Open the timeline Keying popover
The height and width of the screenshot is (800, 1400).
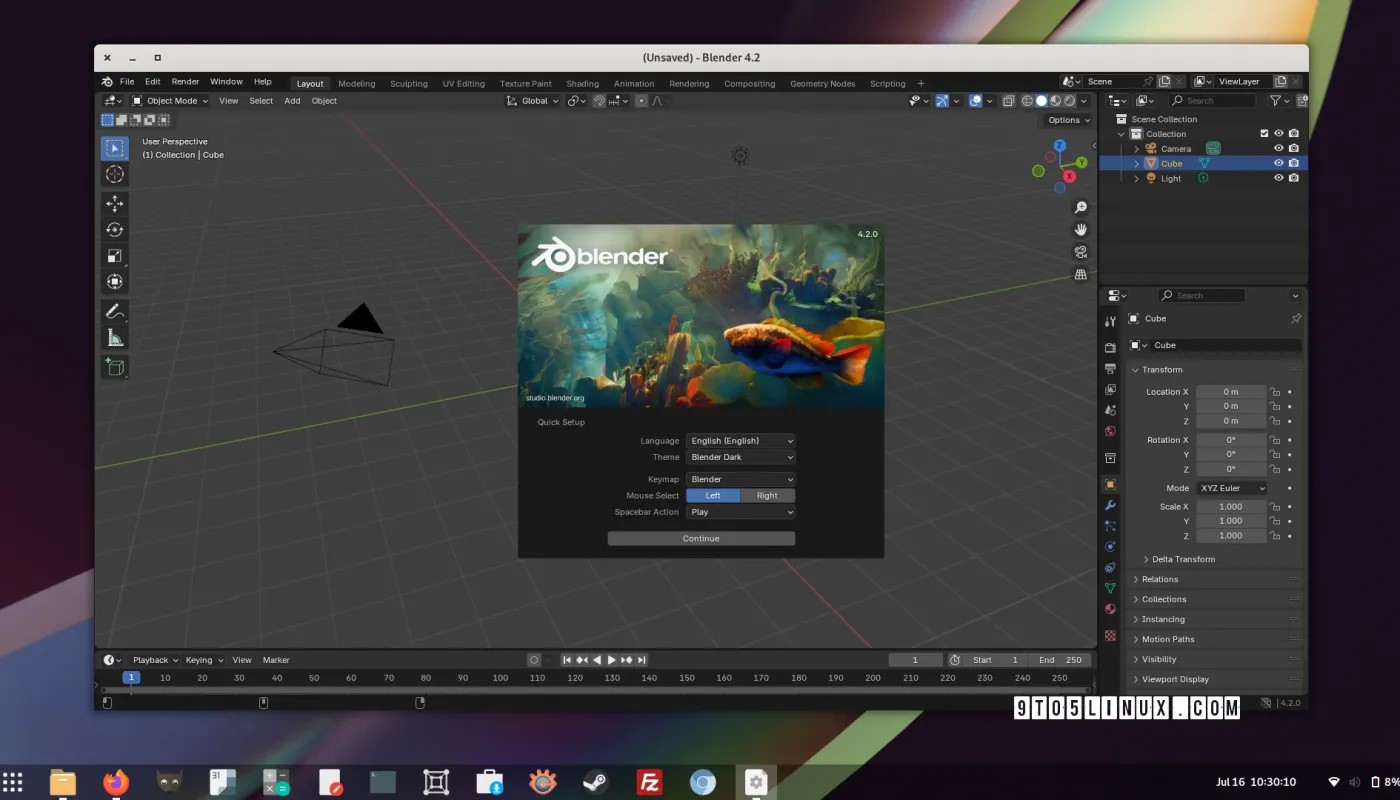[203, 660]
